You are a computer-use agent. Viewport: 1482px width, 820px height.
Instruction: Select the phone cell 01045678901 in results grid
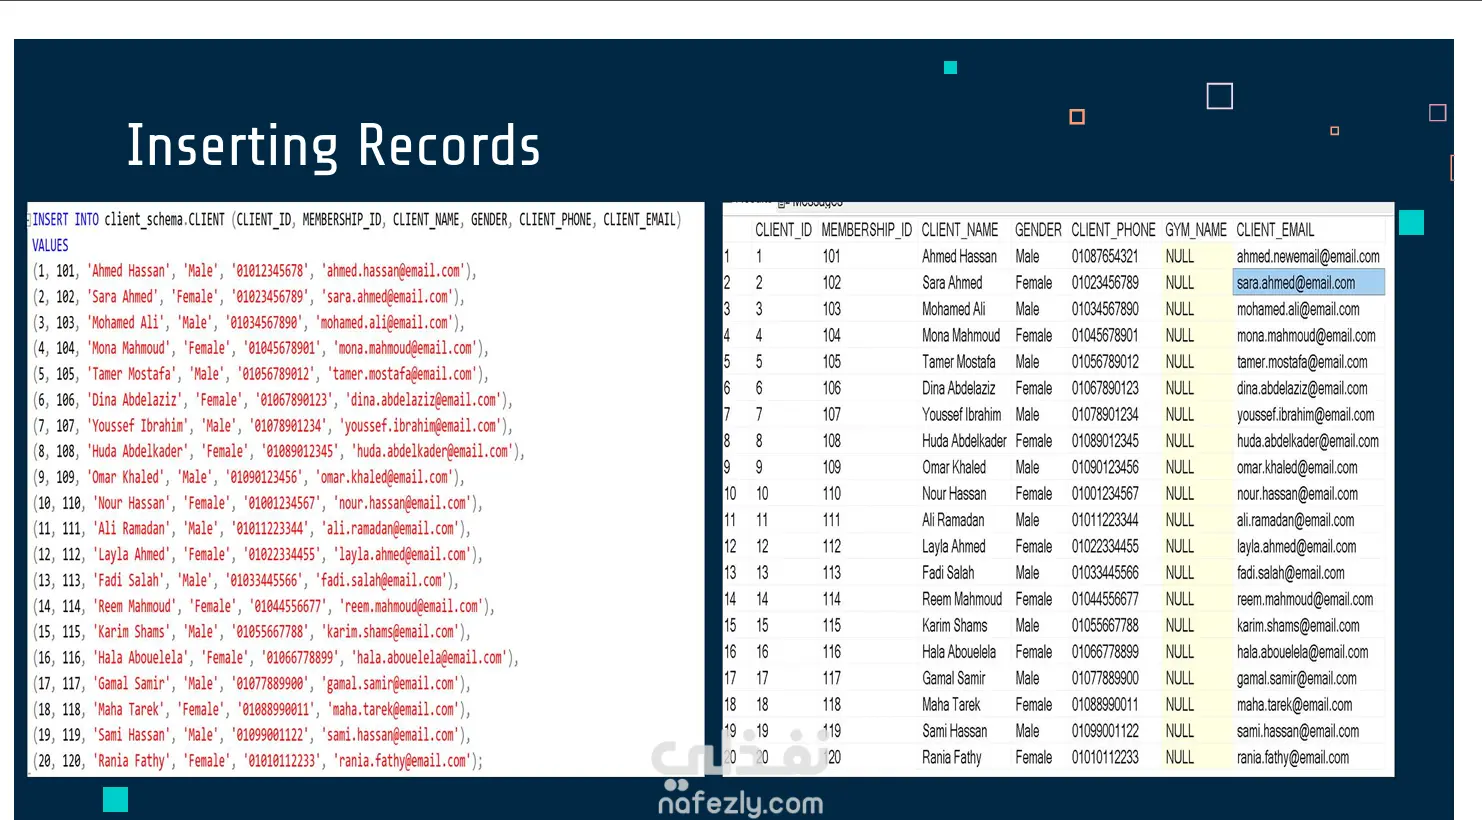pos(1105,336)
